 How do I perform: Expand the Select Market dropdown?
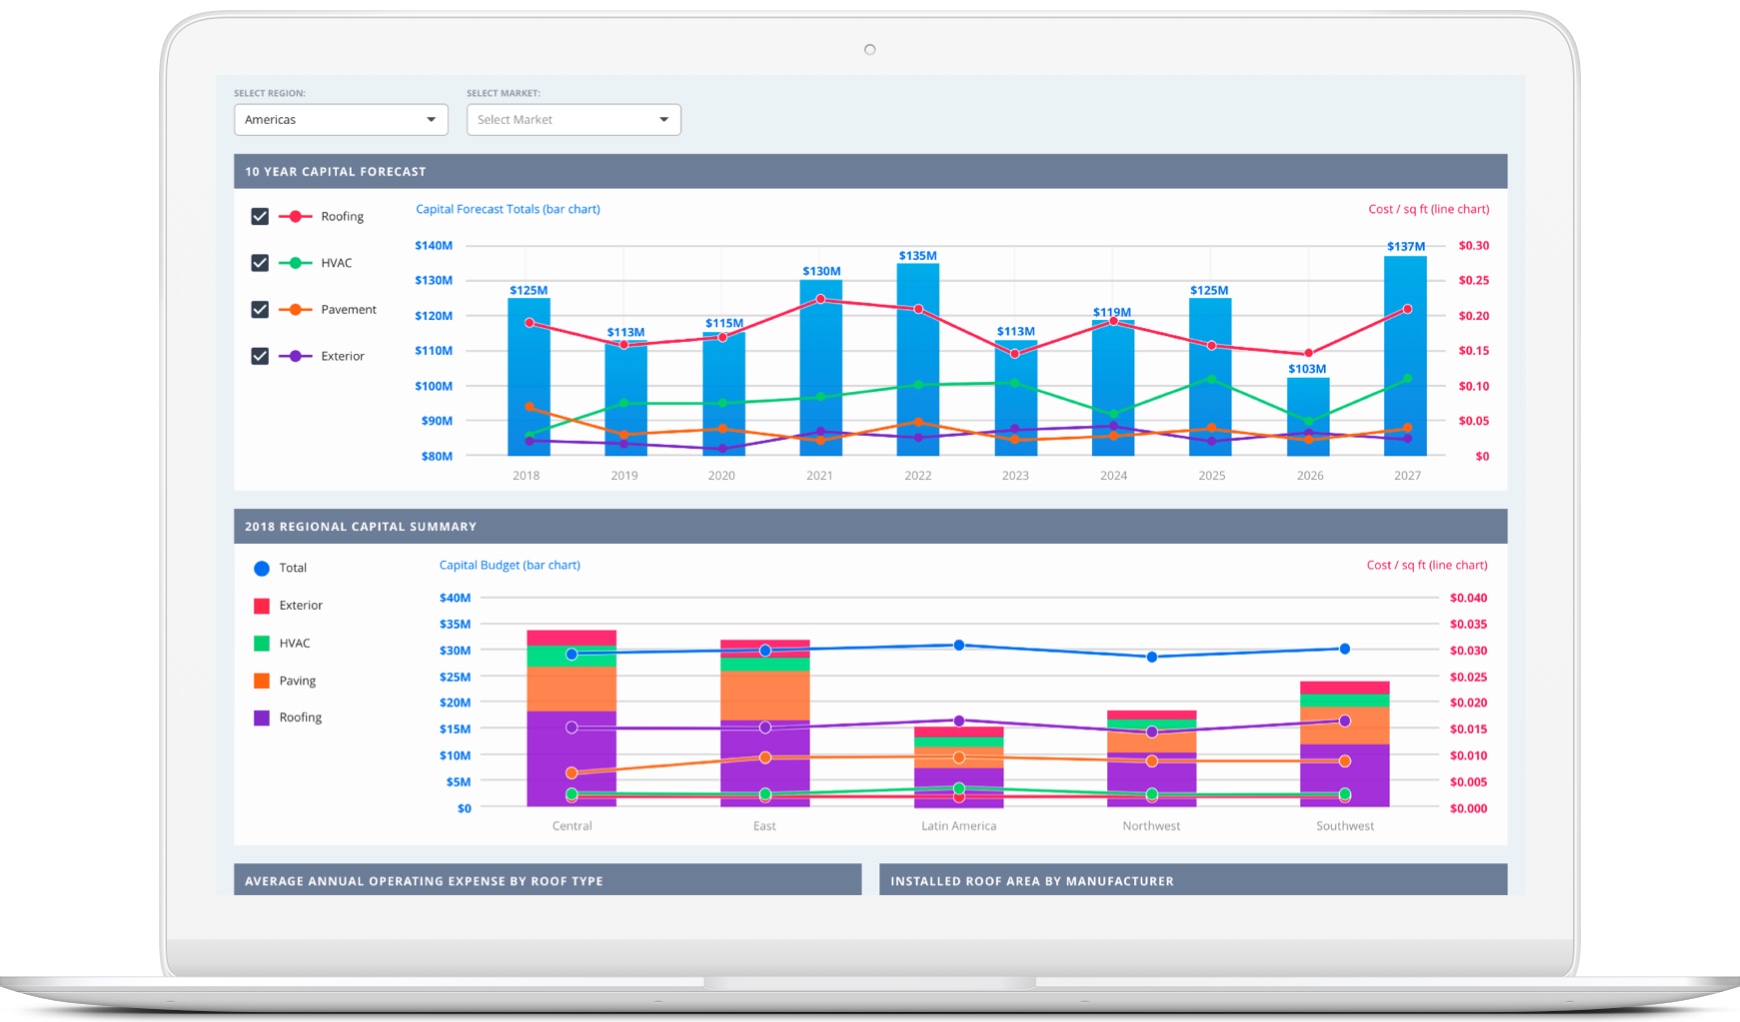point(572,120)
